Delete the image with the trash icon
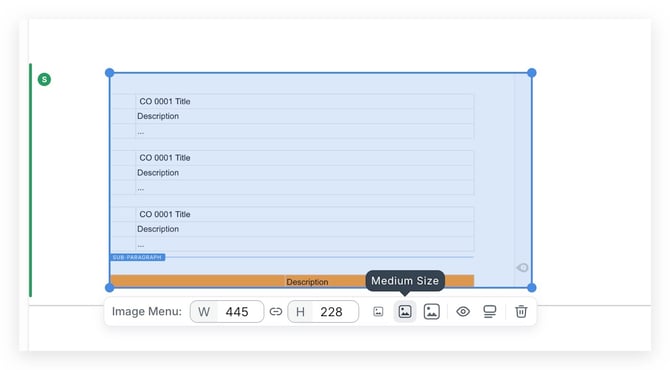The height and width of the screenshot is (370, 670). coord(521,311)
